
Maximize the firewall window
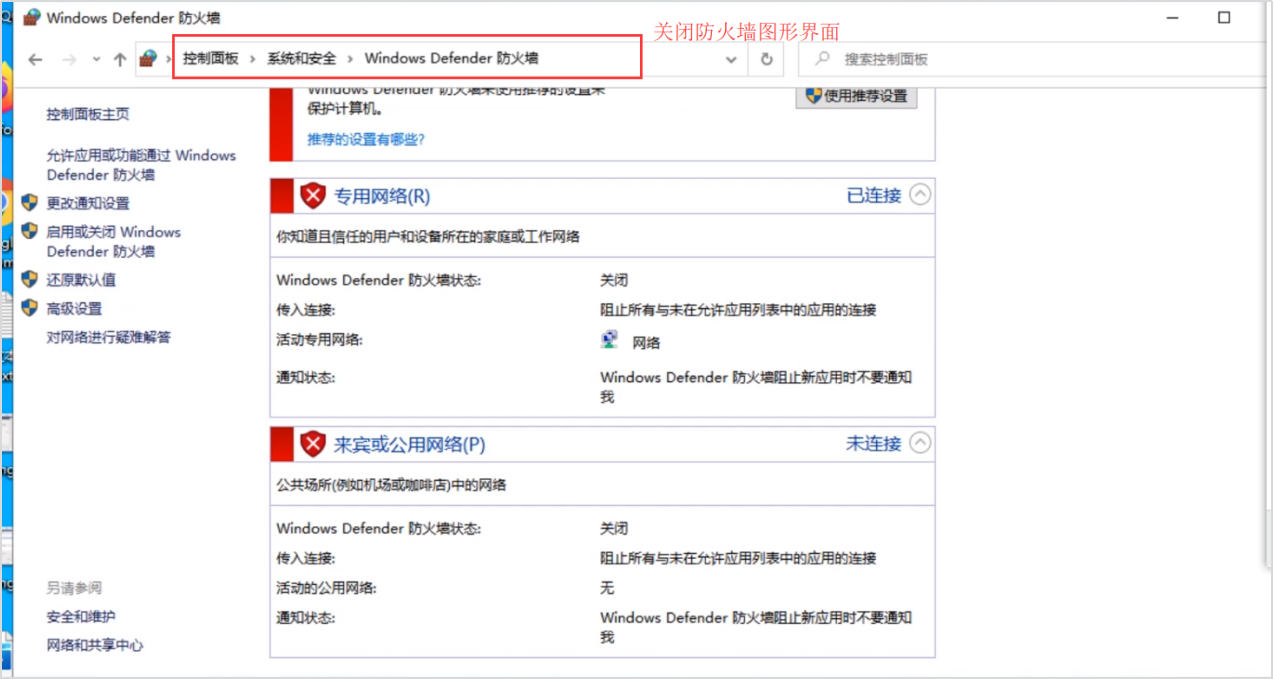1224,17
